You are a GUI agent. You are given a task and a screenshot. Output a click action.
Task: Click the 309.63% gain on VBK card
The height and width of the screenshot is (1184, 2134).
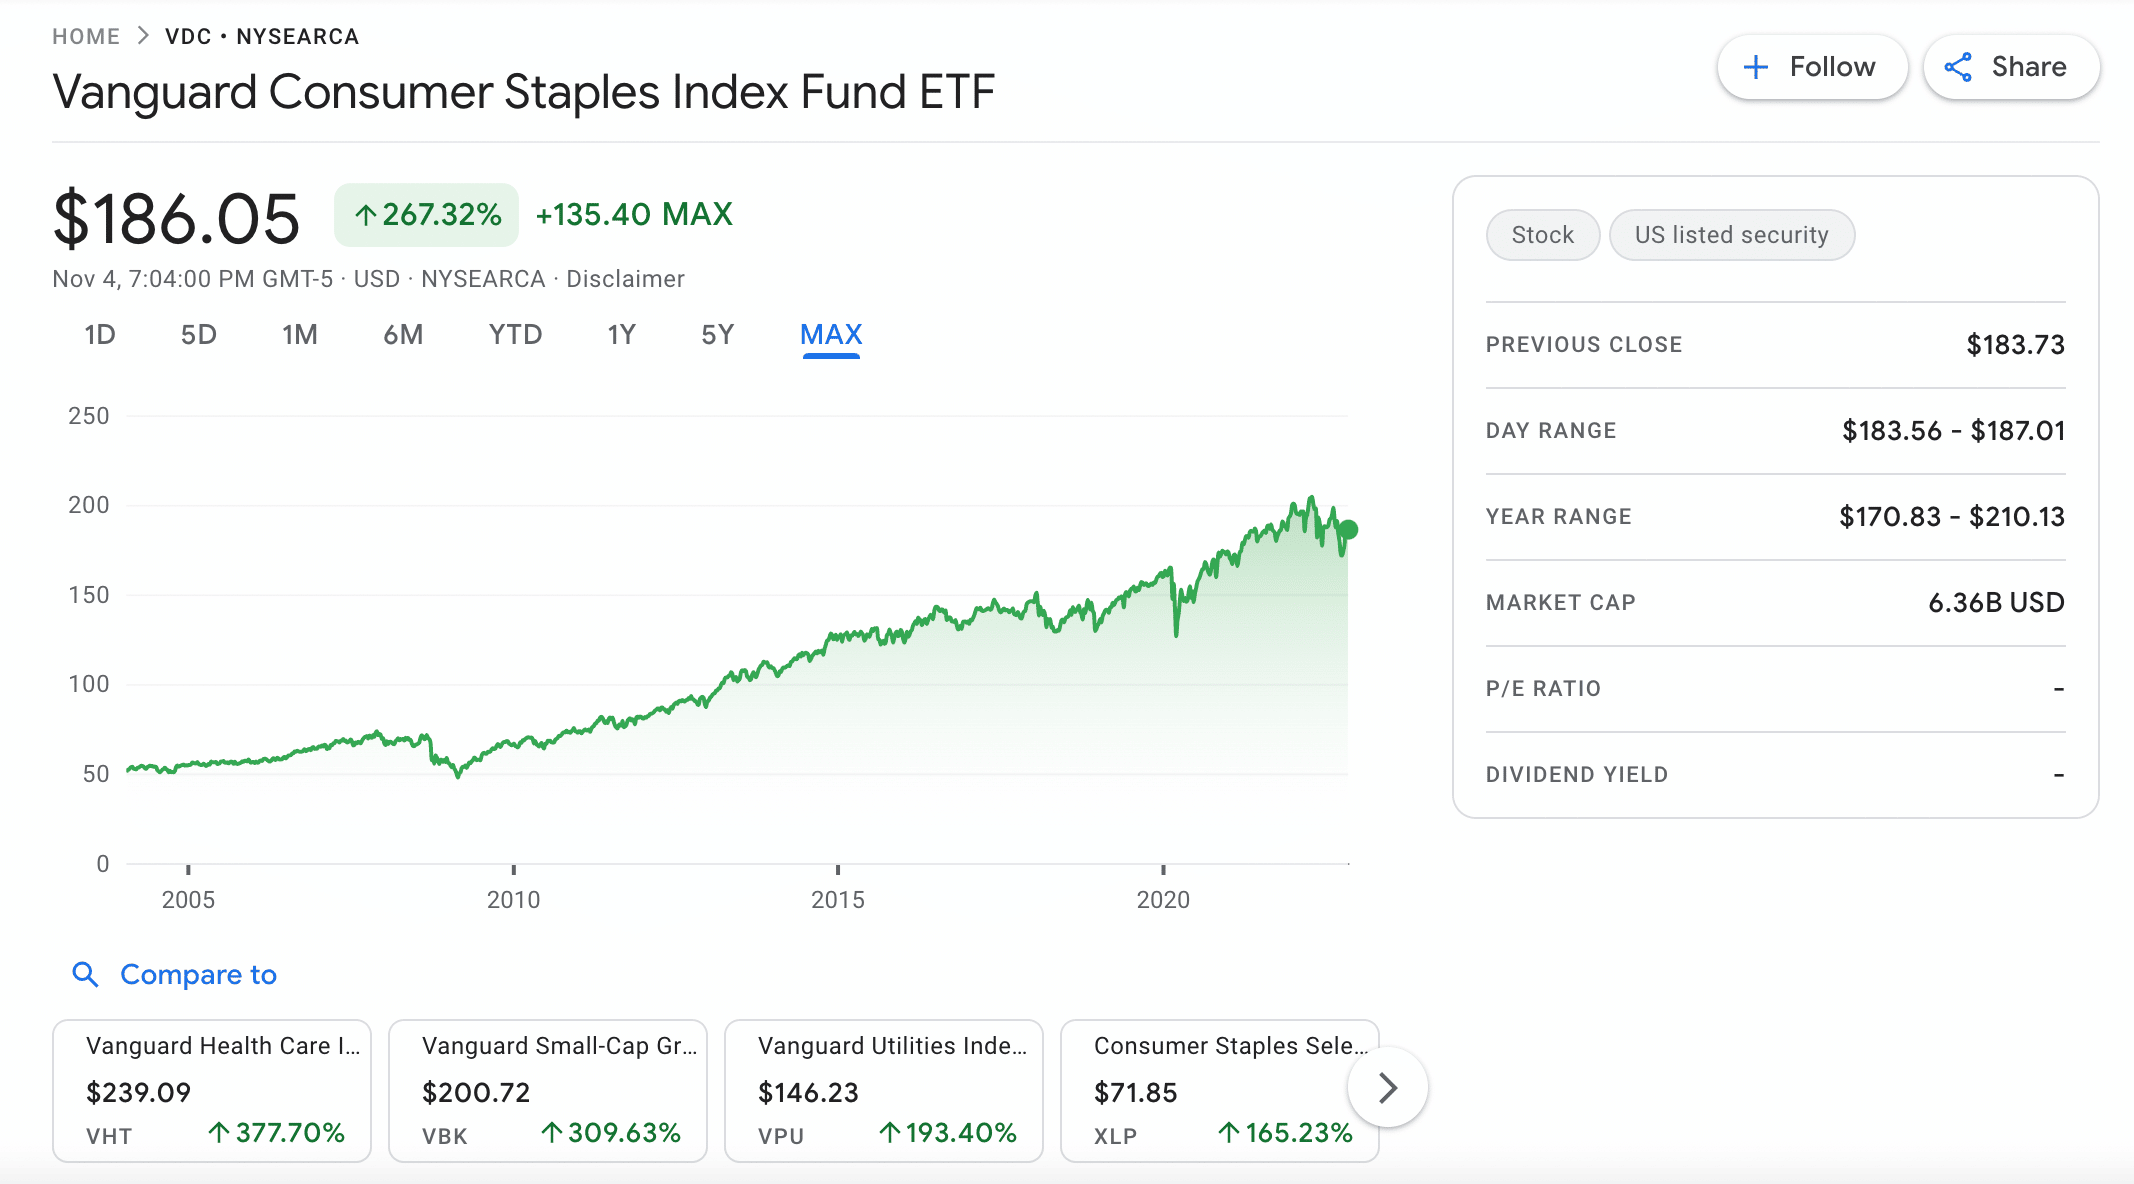click(611, 1133)
